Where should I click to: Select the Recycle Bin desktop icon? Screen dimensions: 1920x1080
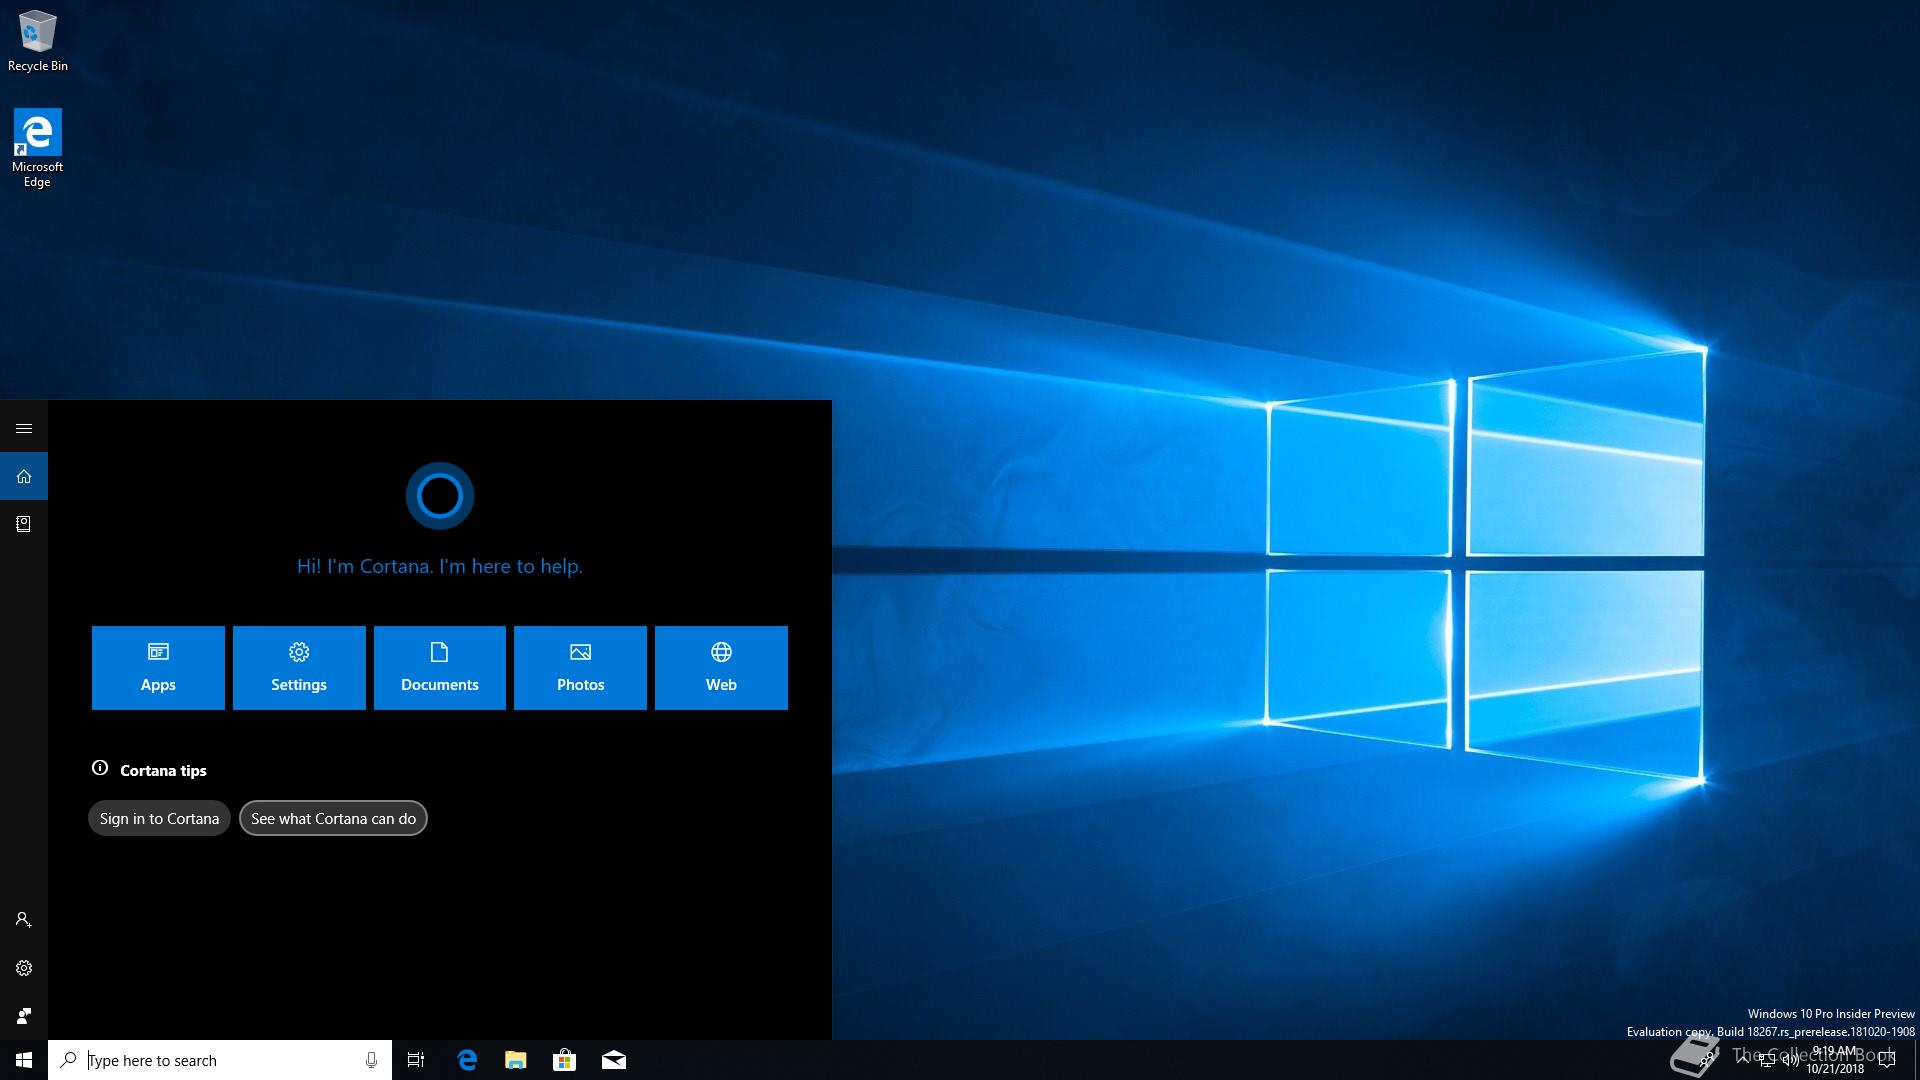coord(38,41)
